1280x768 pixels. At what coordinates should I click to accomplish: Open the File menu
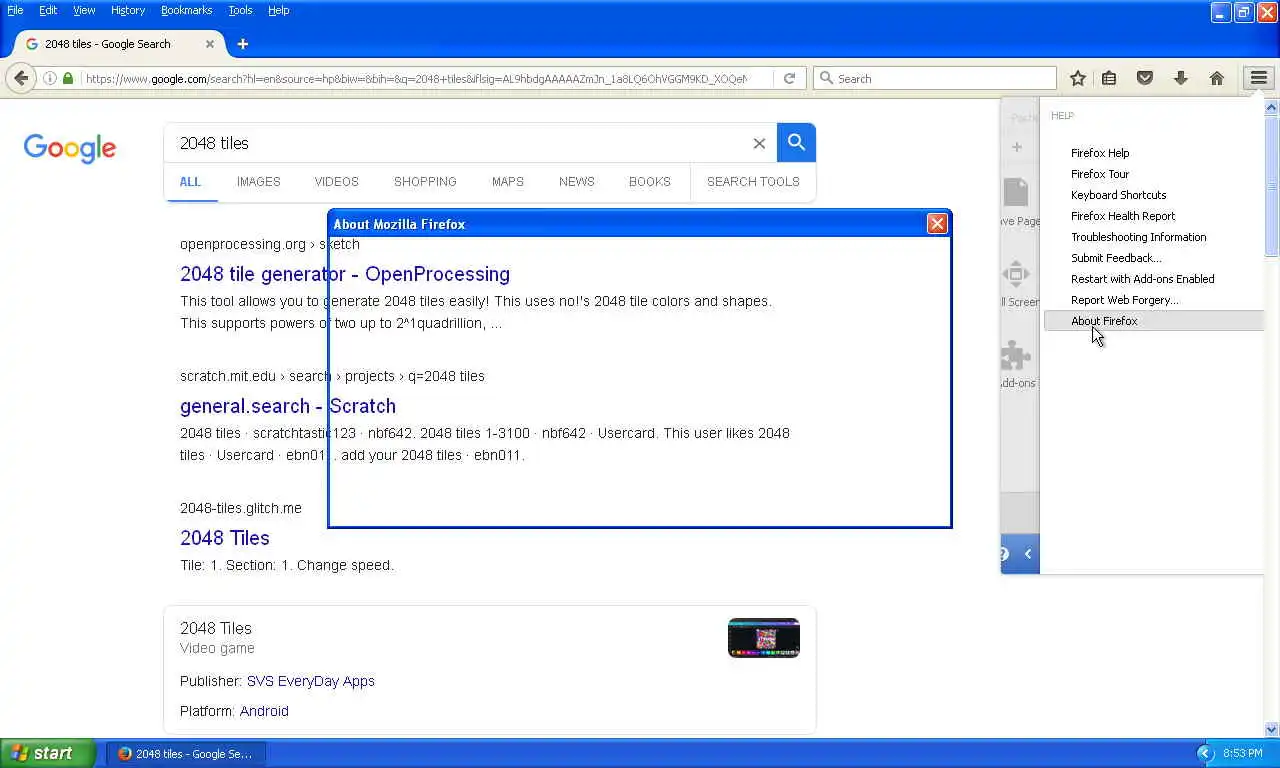pos(15,10)
